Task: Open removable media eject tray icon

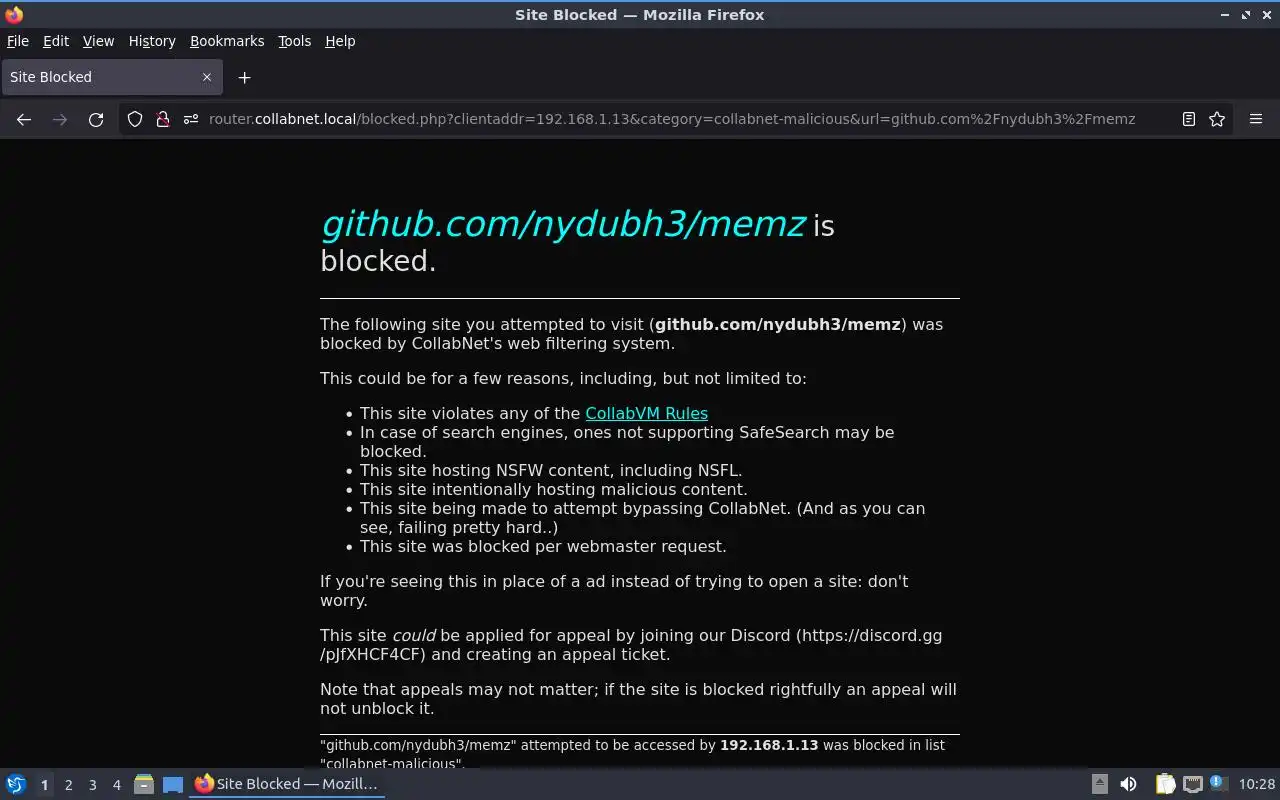Action: pos(1099,784)
